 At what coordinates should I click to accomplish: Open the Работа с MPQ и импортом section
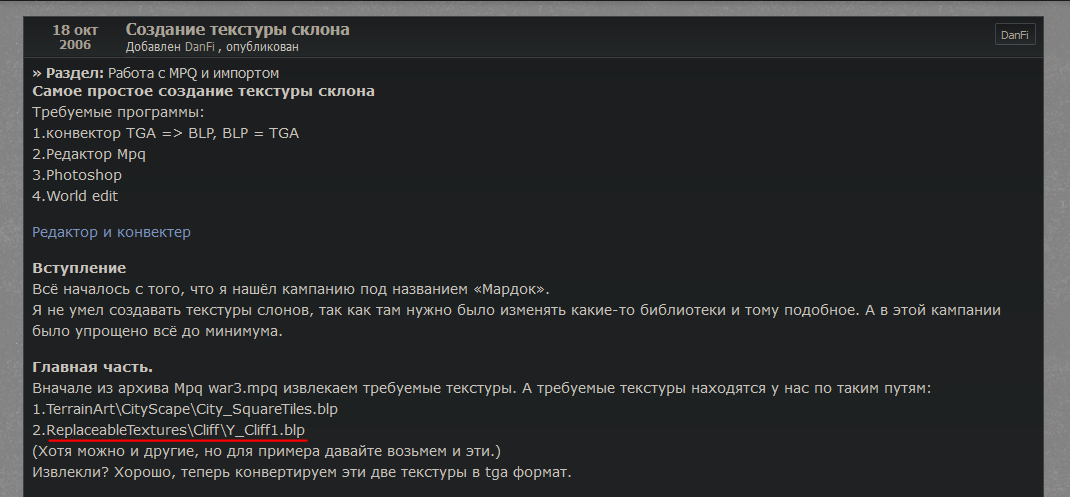click(193, 73)
